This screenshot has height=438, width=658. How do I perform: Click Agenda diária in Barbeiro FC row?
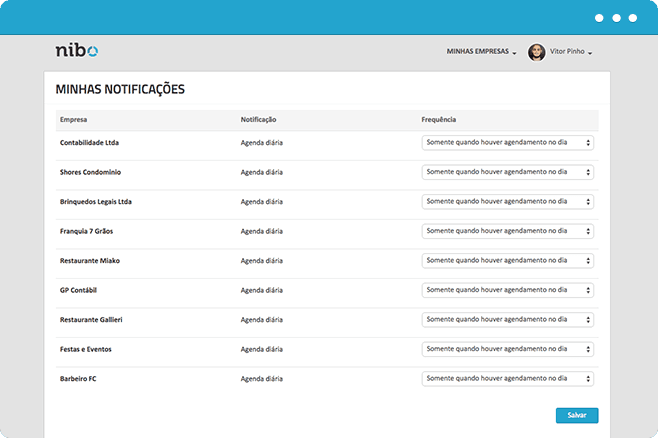coord(261,379)
